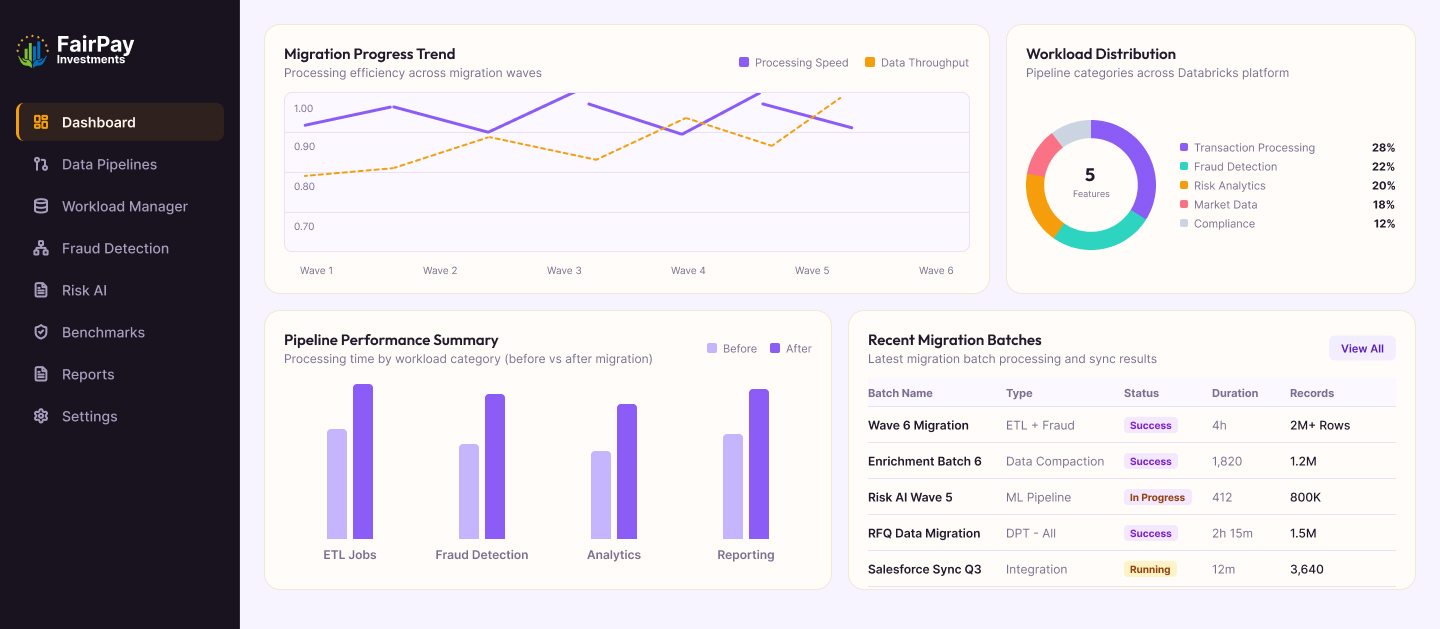Click Transaction Processing legend color dot
The image size is (1440, 629).
1184,147
